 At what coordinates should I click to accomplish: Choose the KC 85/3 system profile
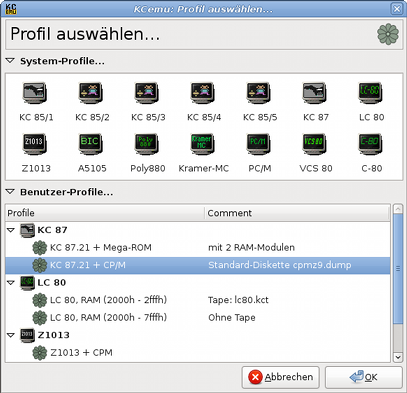click(x=147, y=93)
